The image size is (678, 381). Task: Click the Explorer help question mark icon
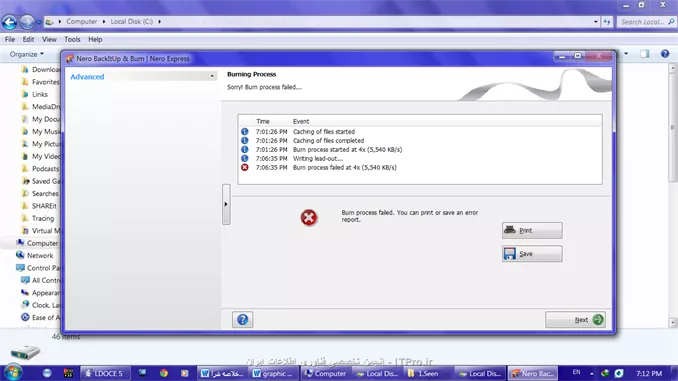665,54
